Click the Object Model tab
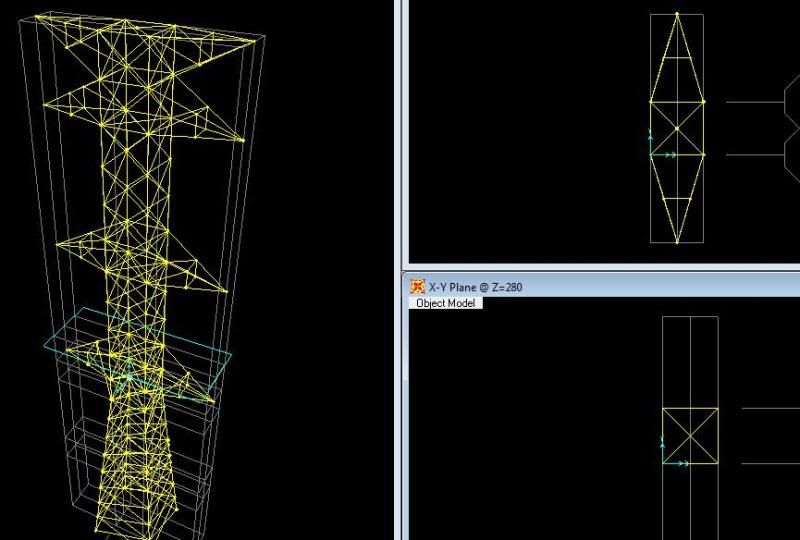800x540 pixels. [445, 303]
